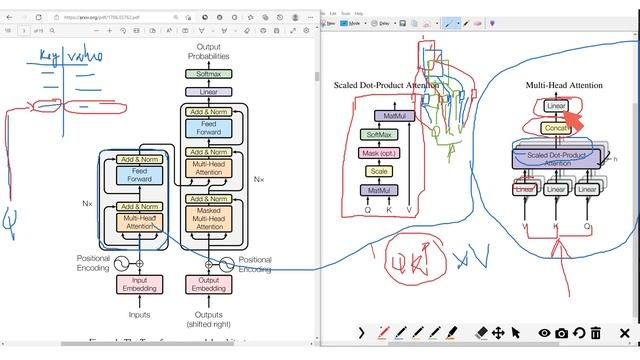
Task: Select the blue pen in annotation bar
Action: click(400, 333)
